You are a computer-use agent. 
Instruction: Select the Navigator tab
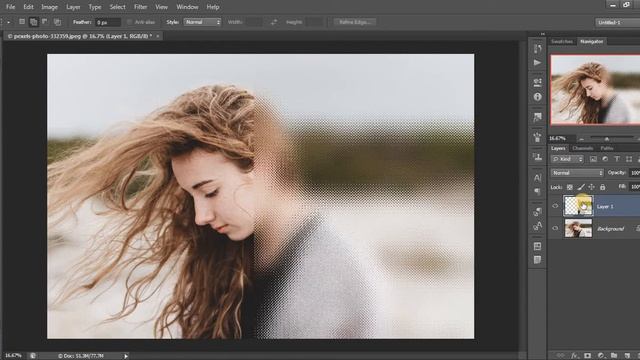click(592, 42)
